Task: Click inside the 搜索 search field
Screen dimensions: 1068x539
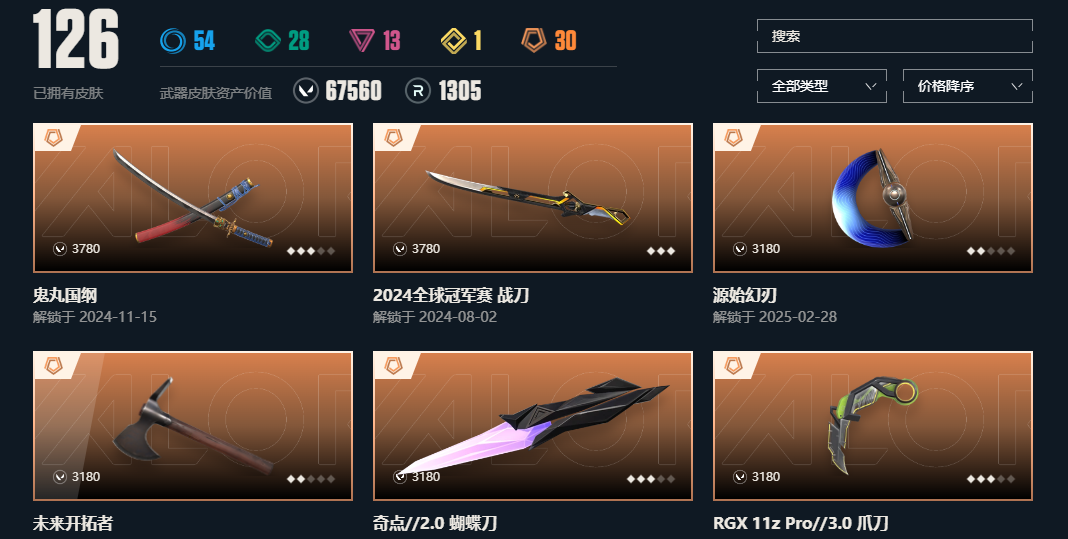Action: (x=895, y=36)
